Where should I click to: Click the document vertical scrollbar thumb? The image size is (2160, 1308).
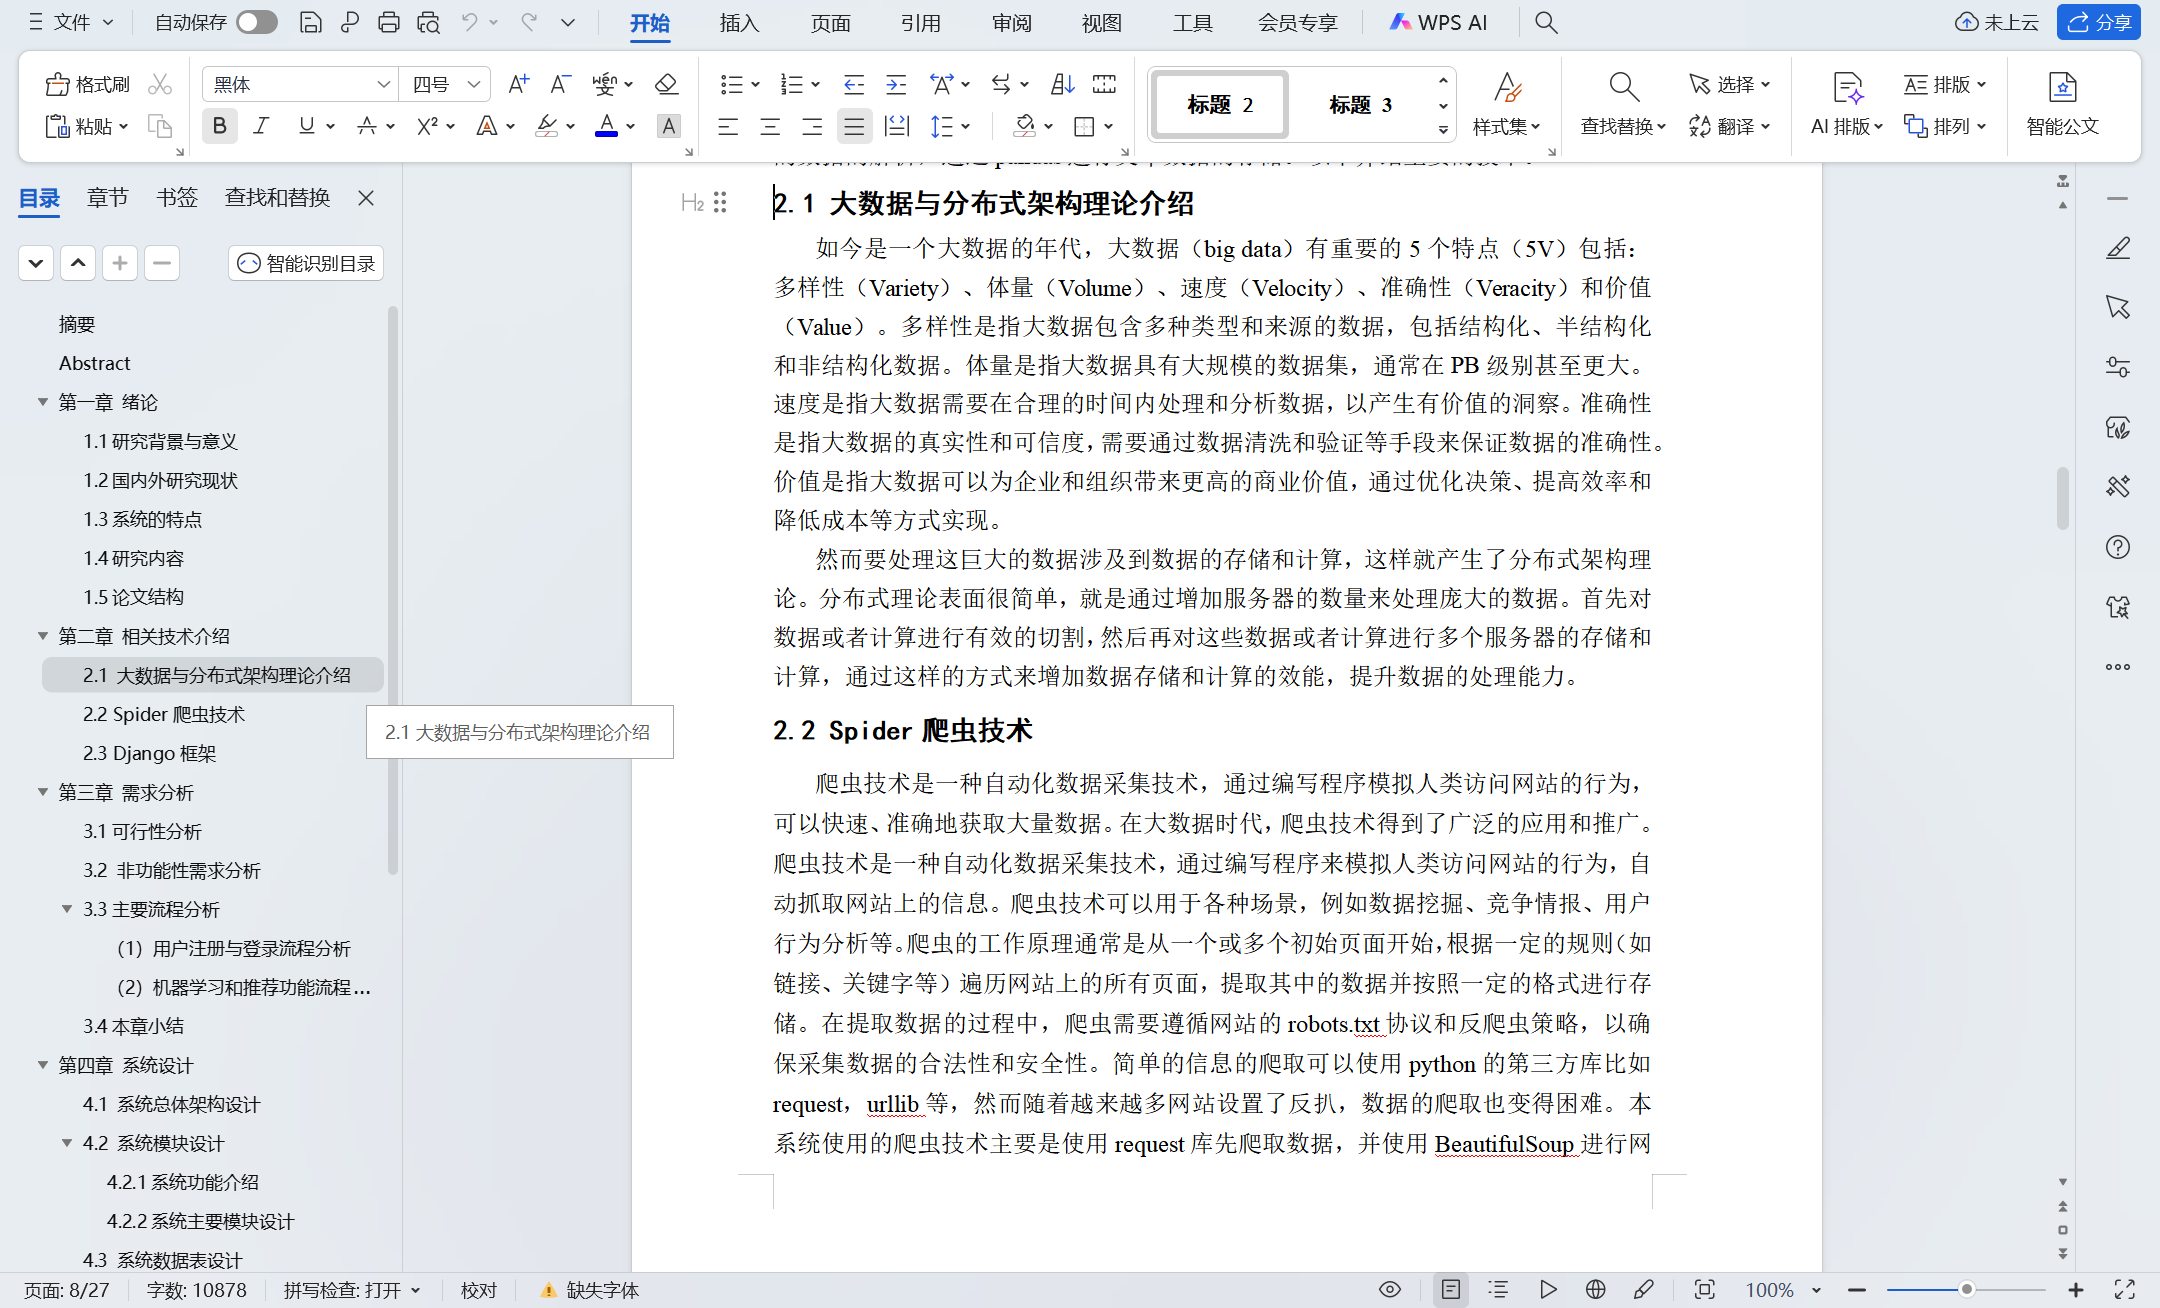2062,497
